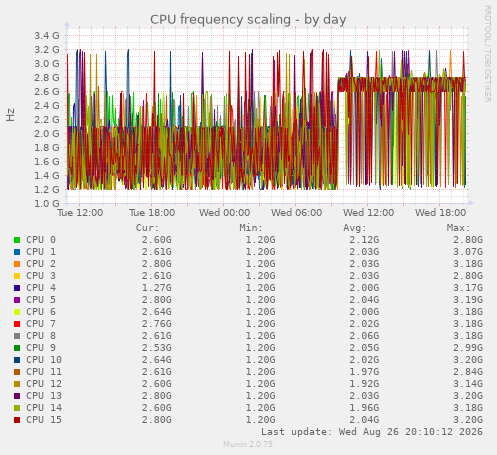Click the 'Wed 12:00' x-axis label
The image size is (497, 455).
(368, 213)
